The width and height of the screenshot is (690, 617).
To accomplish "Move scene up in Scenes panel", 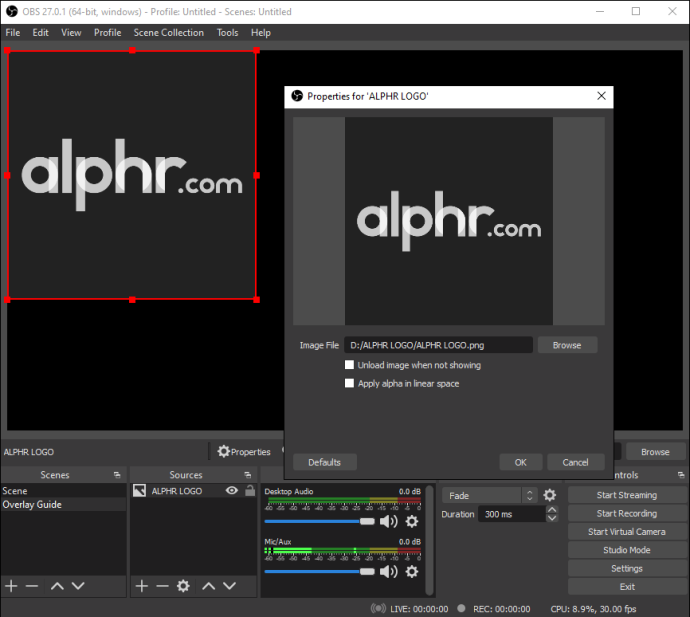I will 57,586.
